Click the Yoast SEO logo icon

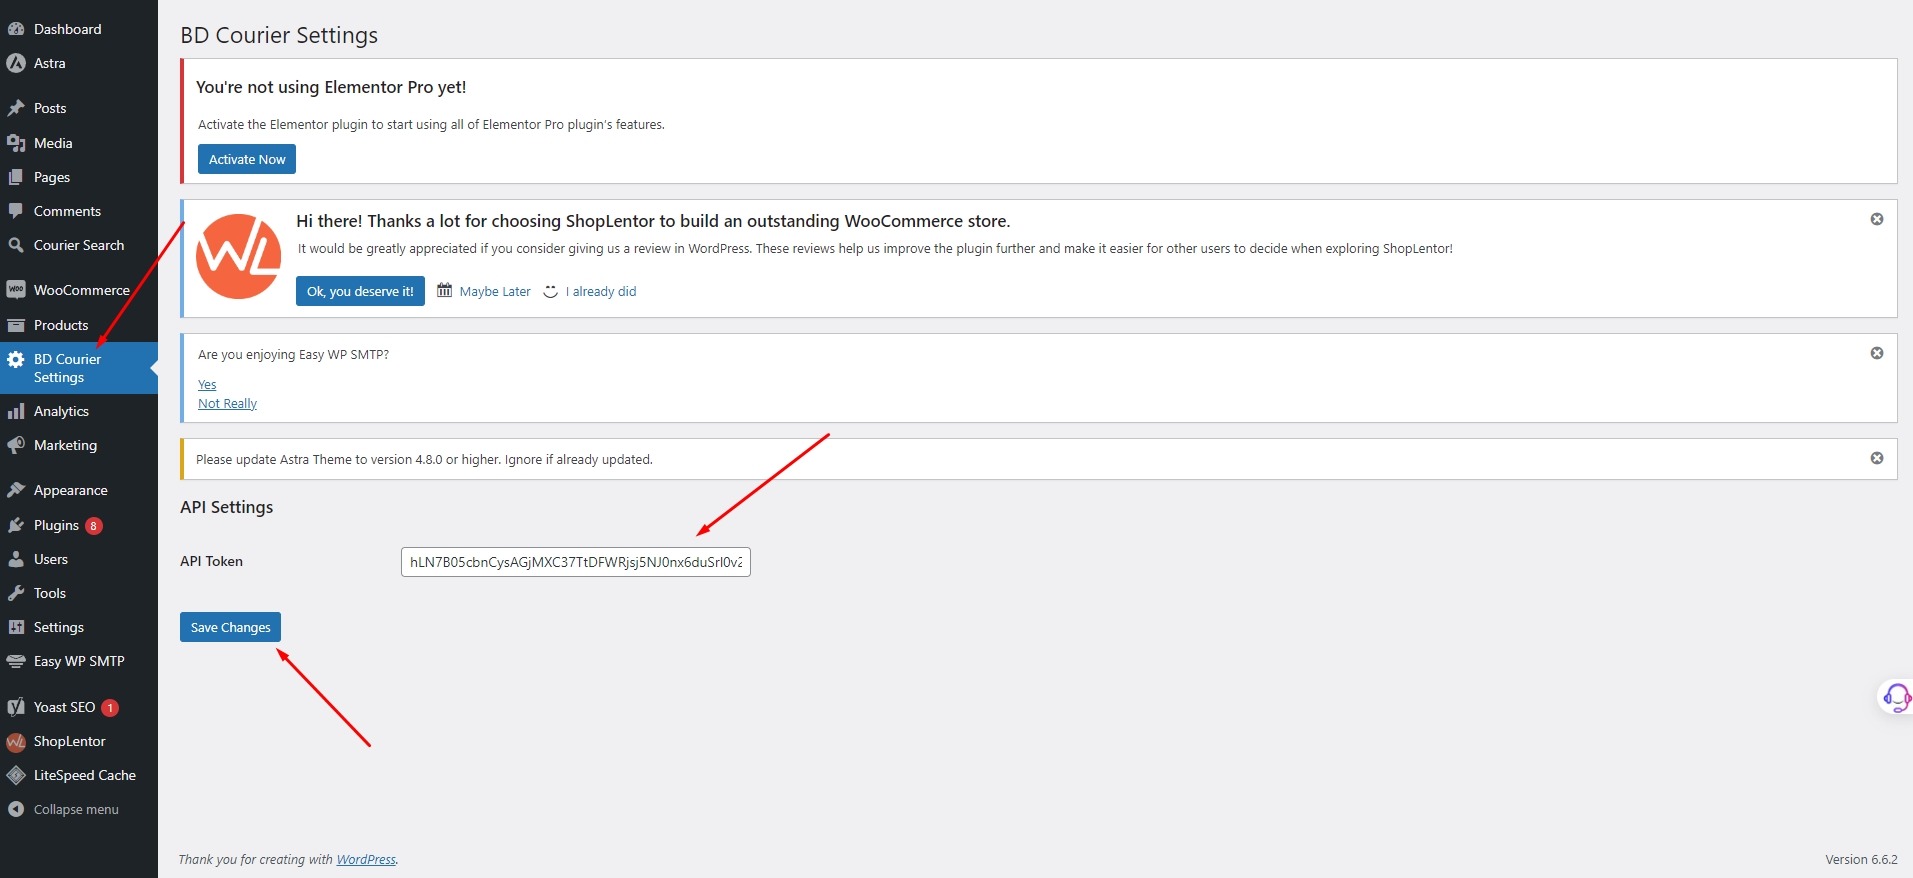(x=16, y=707)
